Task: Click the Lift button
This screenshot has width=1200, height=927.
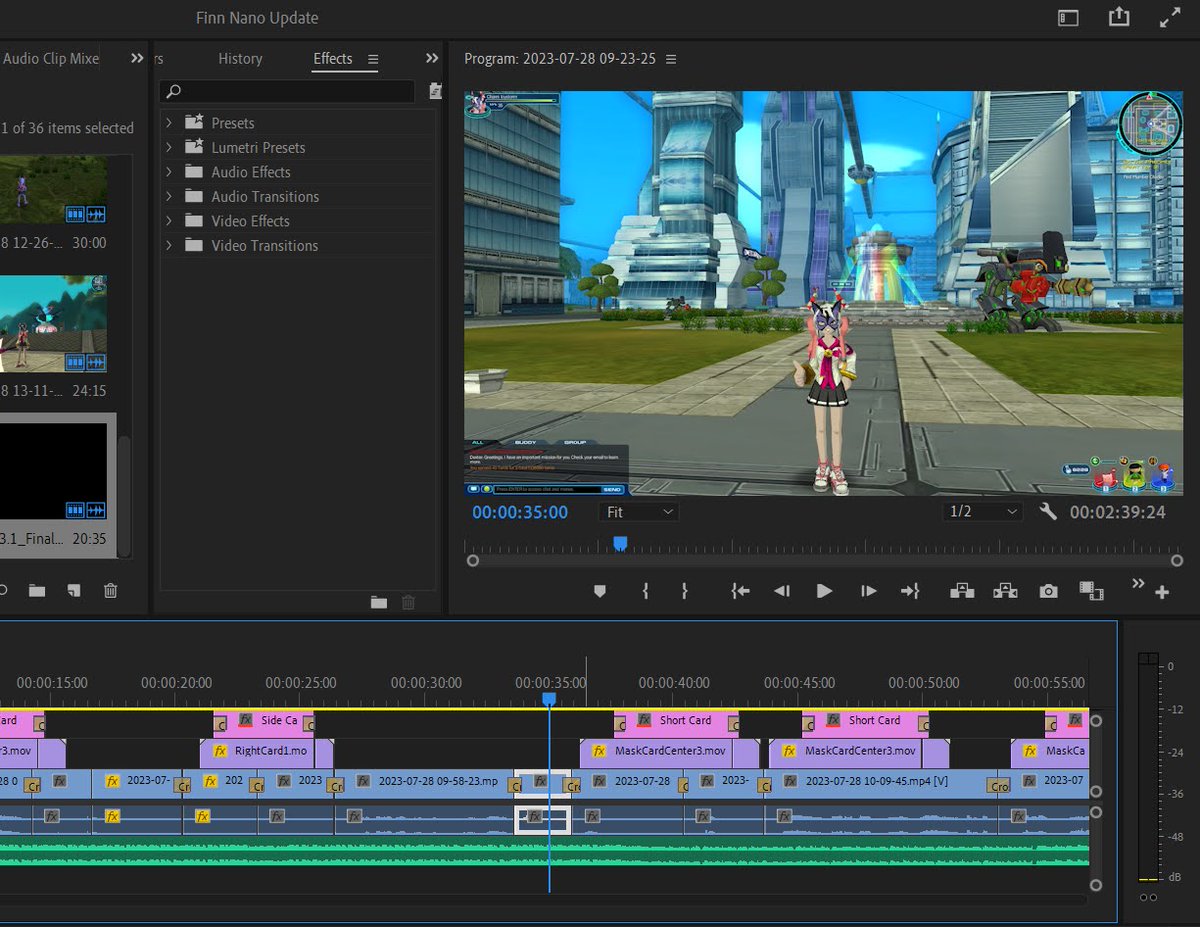Action: pyautogui.click(x=962, y=591)
